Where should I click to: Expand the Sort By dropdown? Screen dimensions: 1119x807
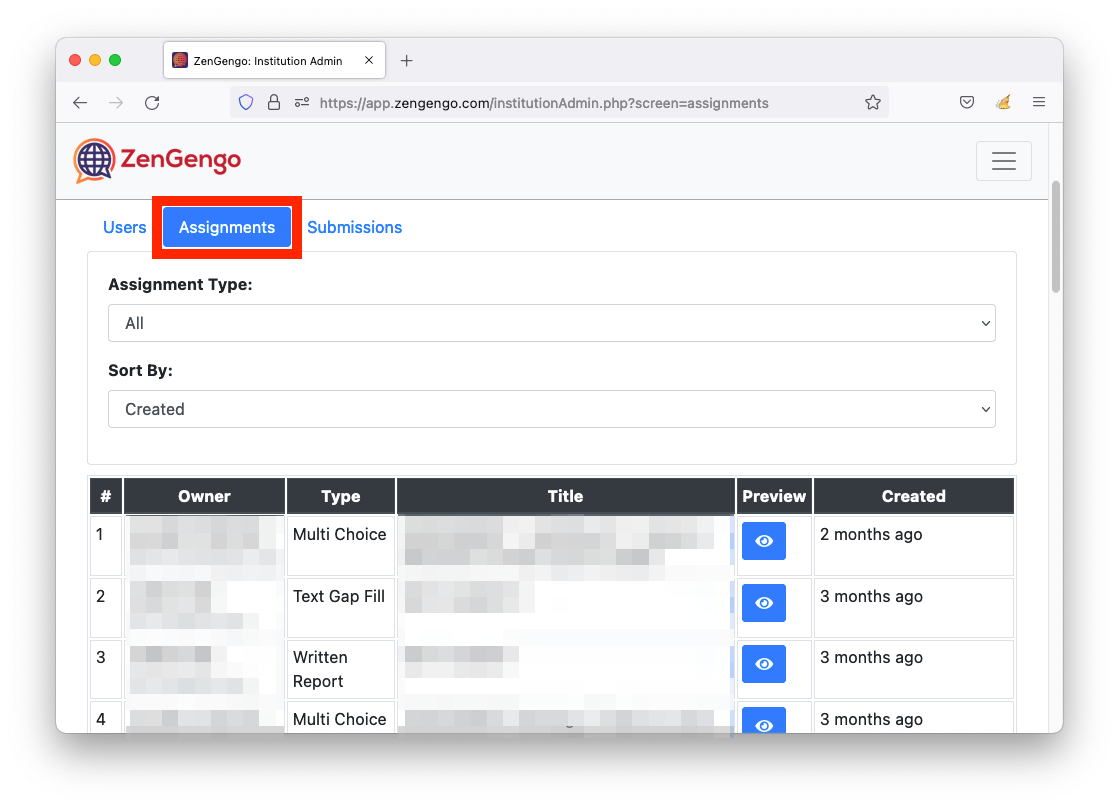552,409
